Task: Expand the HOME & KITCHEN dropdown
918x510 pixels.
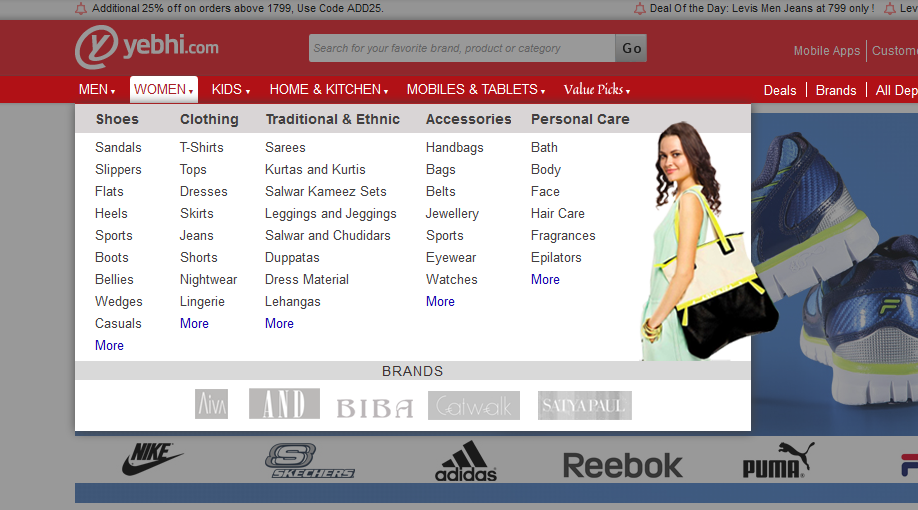Action: tap(328, 90)
